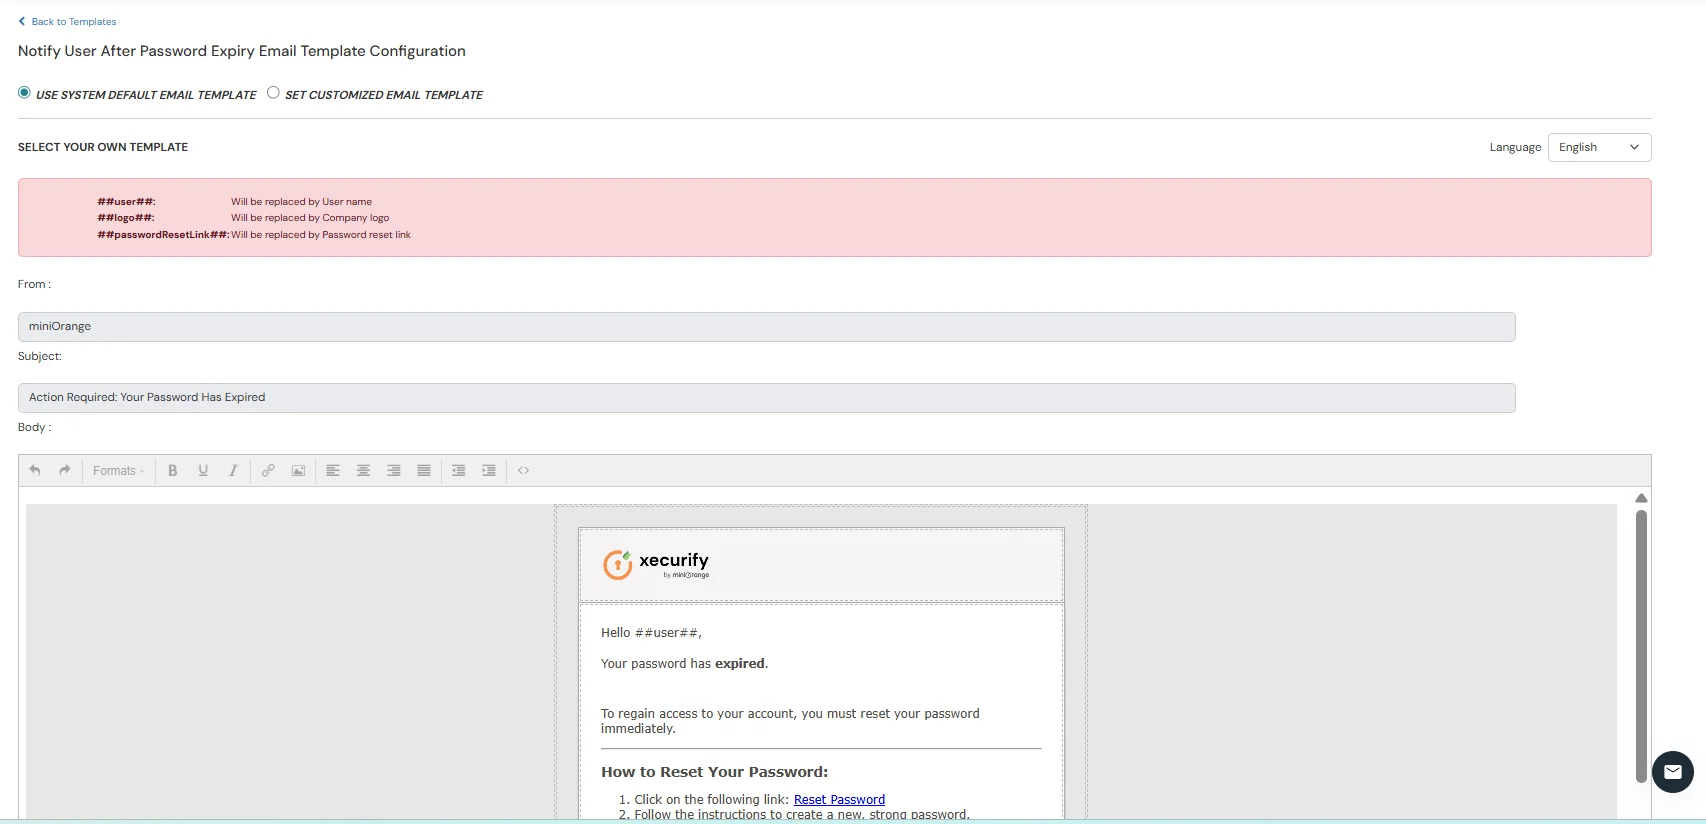Go back to Templates

pos(67,21)
